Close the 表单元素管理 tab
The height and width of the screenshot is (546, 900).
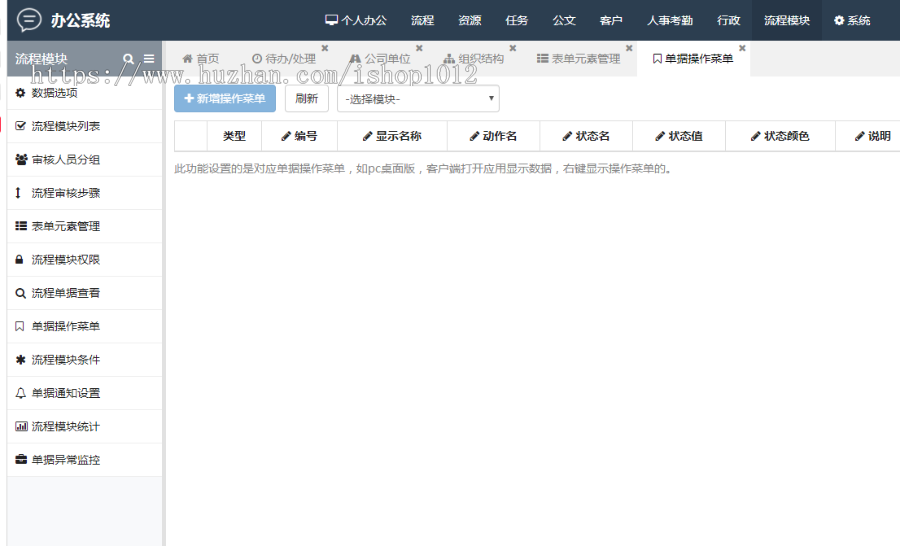(629, 48)
